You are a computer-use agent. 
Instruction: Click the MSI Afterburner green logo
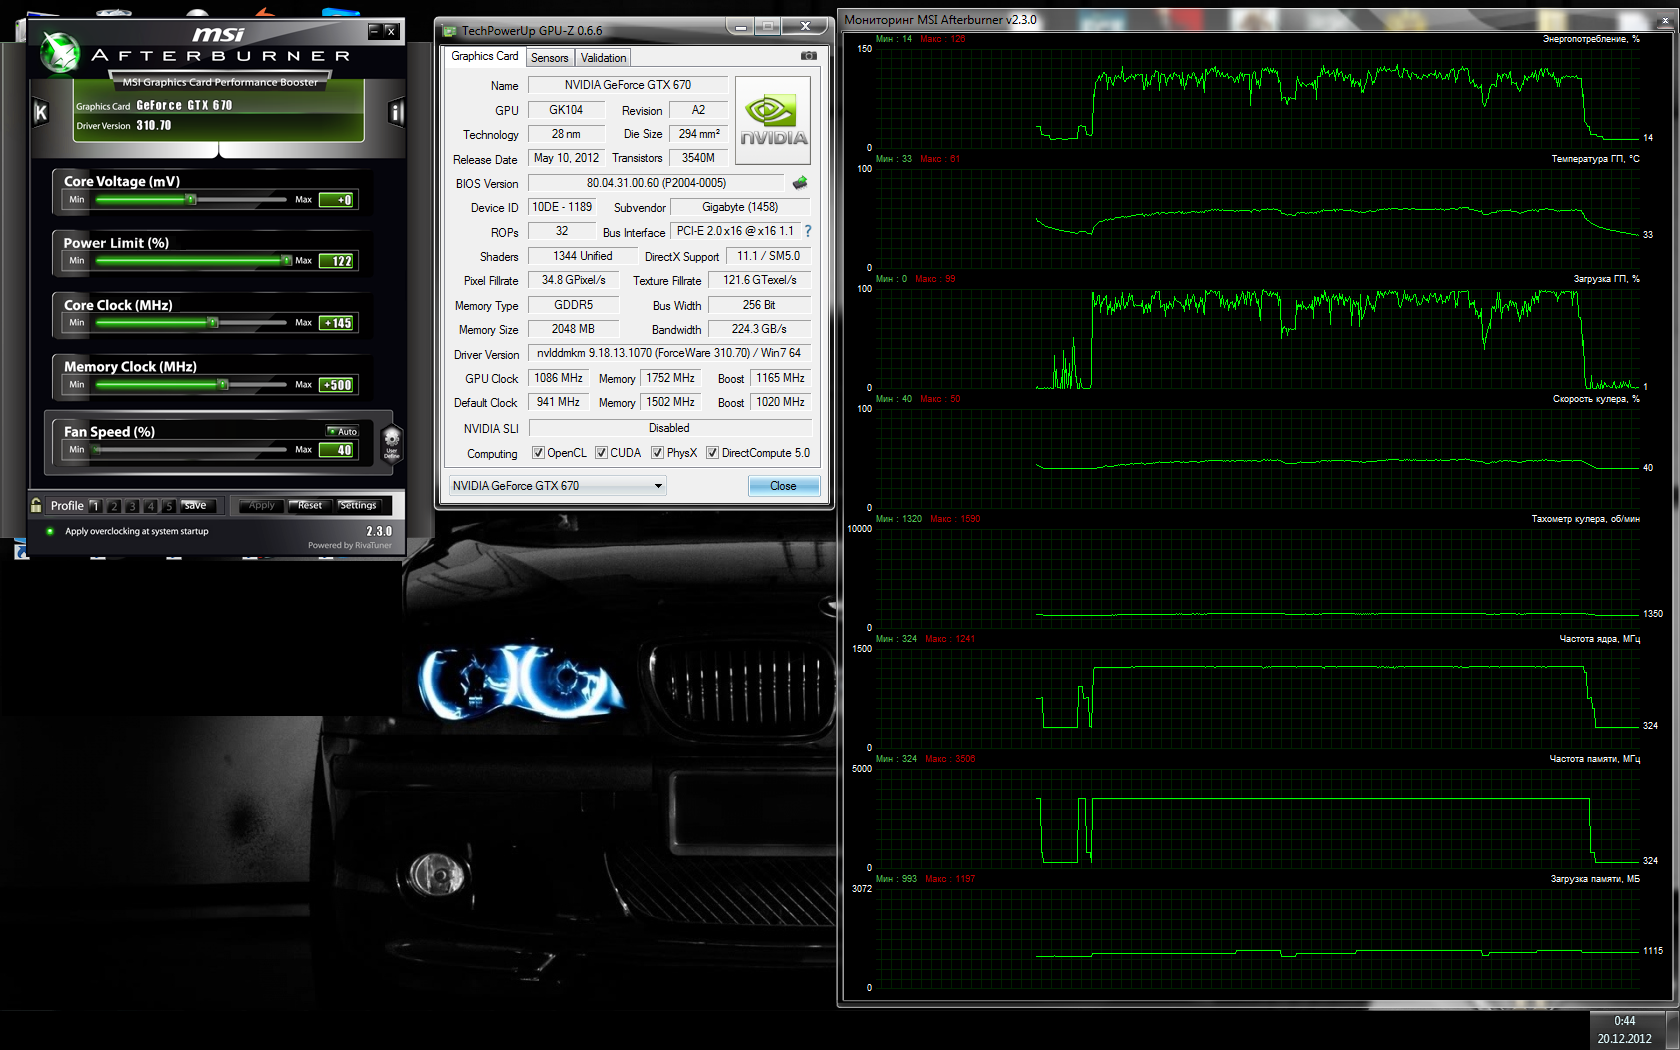tap(61, 52)
